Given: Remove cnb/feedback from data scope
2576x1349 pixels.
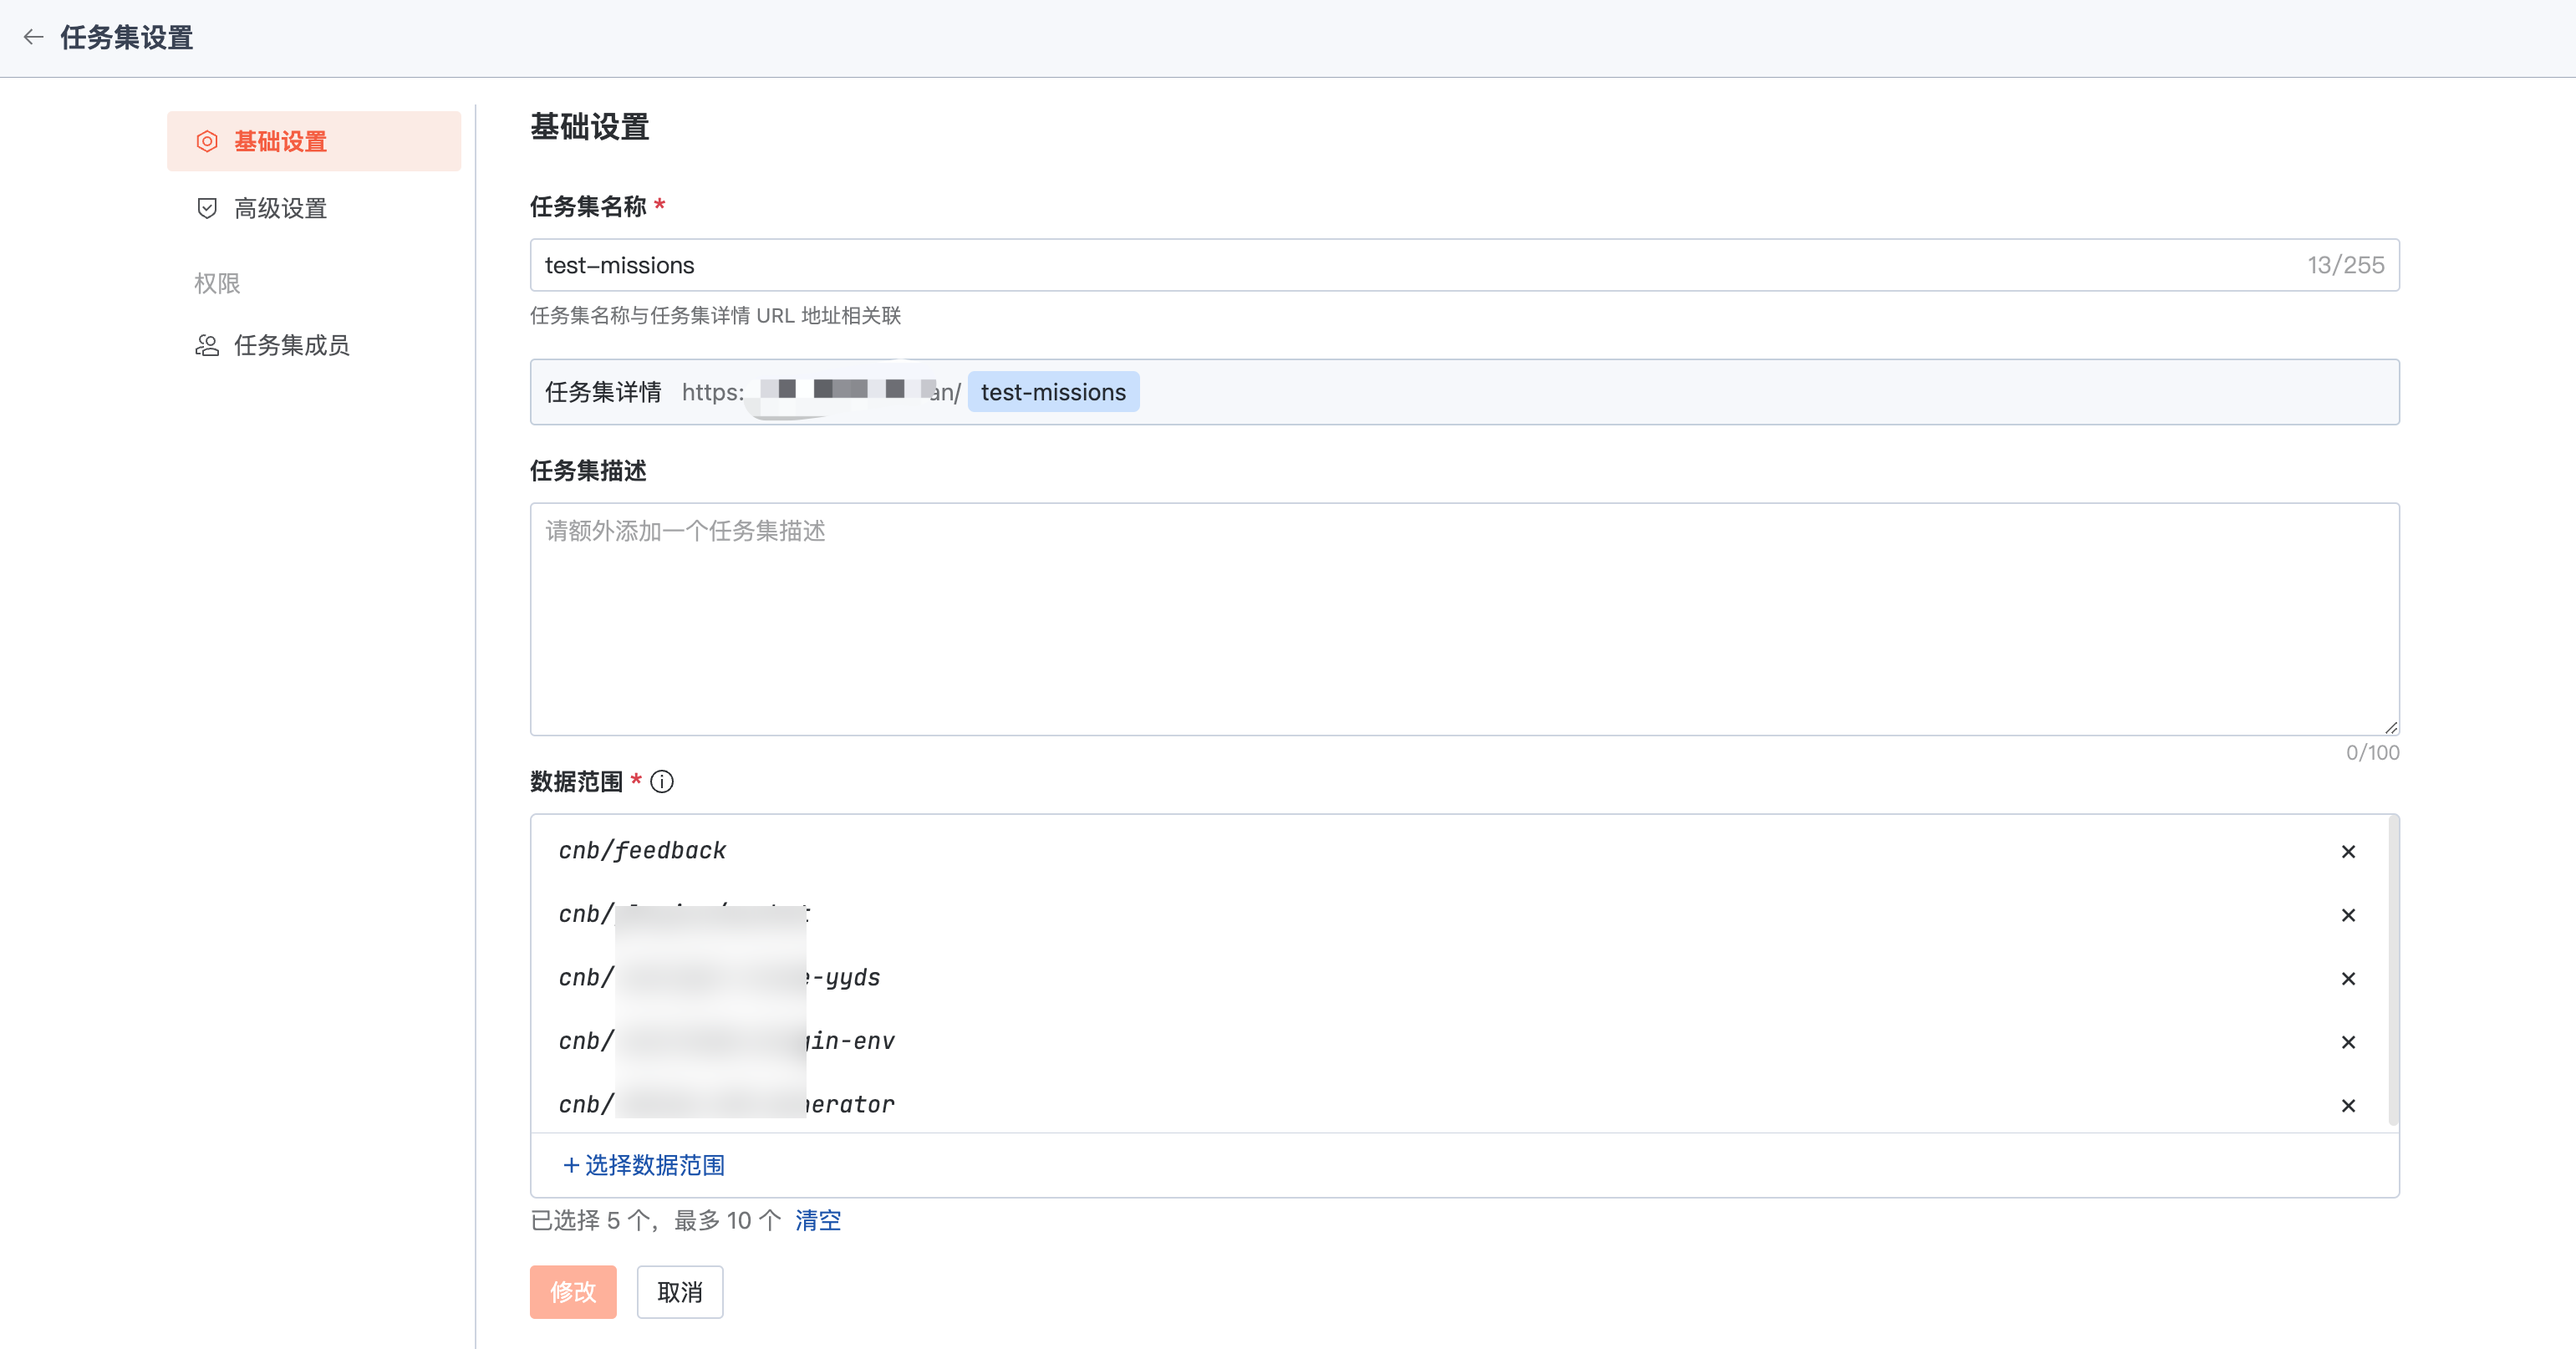Looking at the screenshot, I should pos(2348,851).
